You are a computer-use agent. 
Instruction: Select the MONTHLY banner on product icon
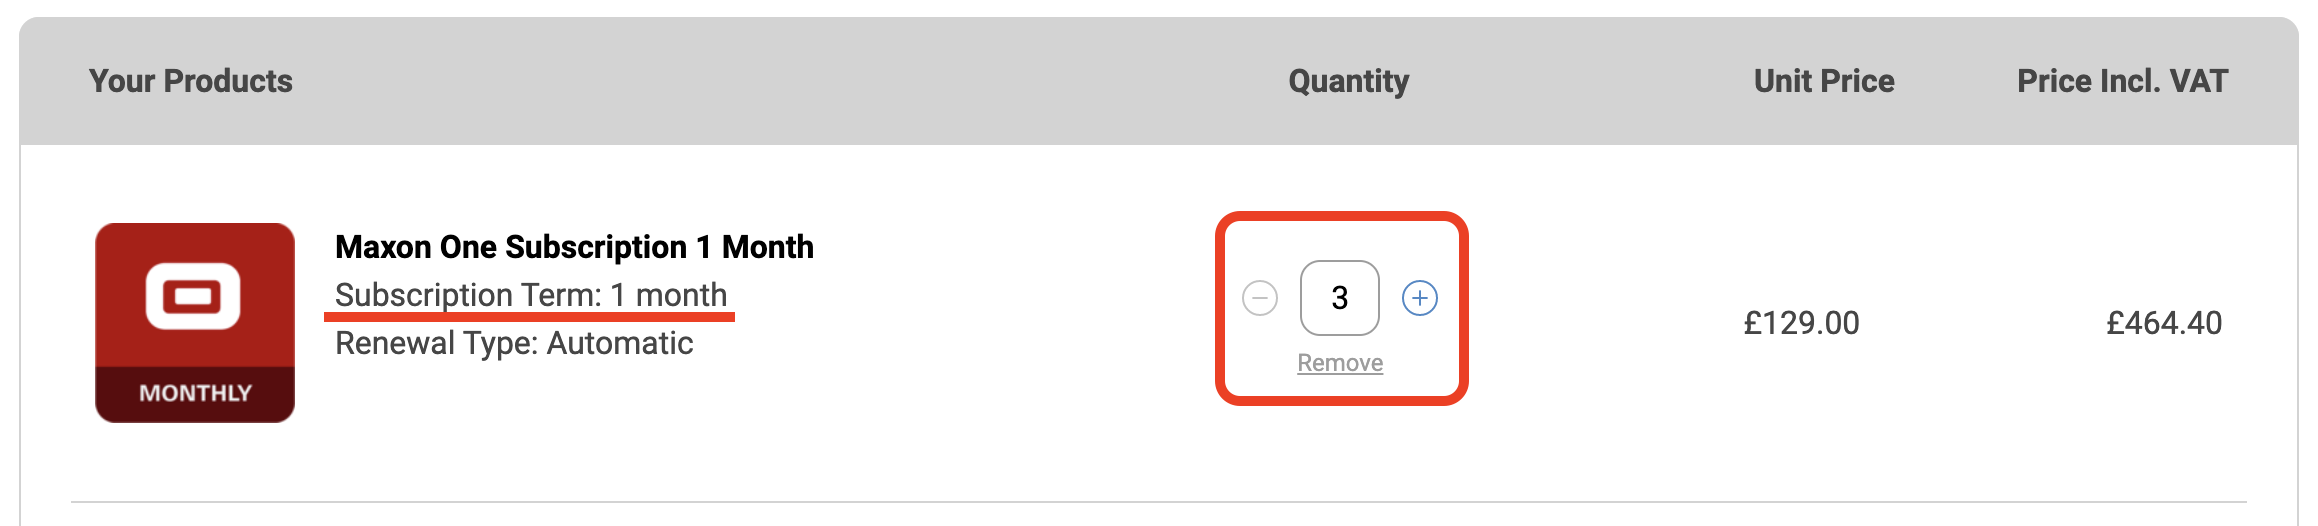(x=195, y=394)
